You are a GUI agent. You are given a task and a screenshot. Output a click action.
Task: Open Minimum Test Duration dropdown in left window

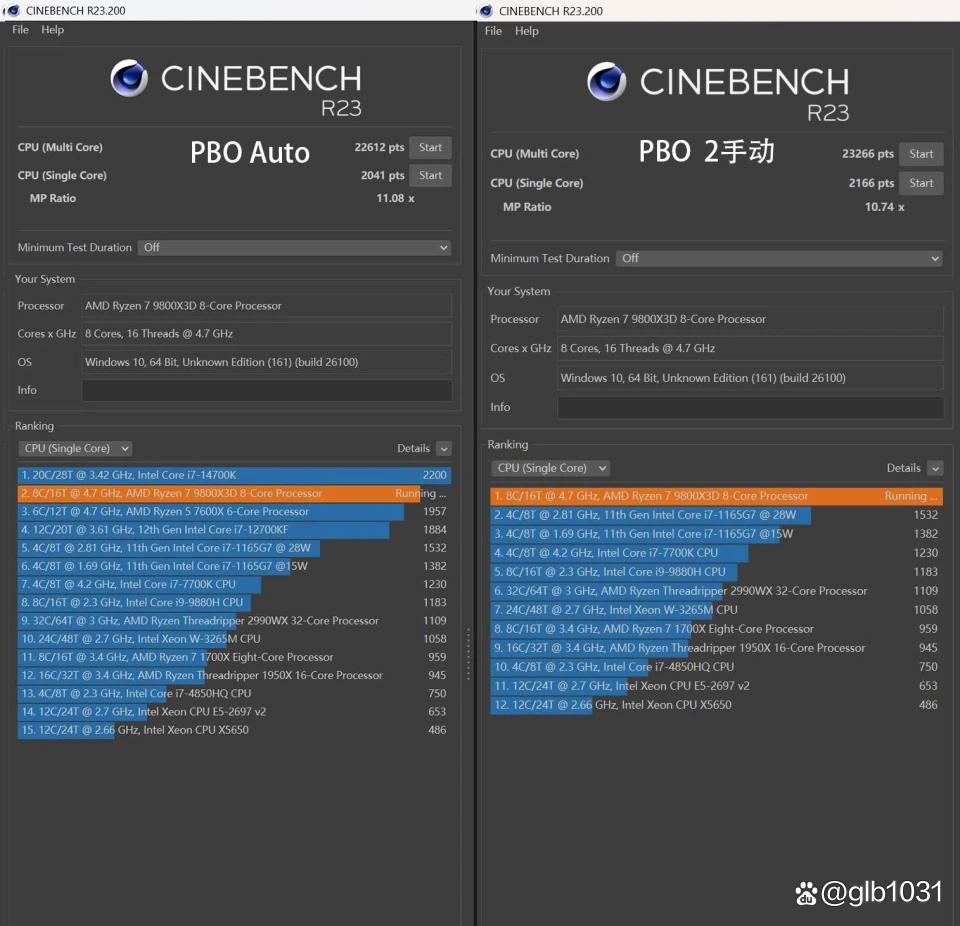pyautogui.click(x=294, y=247)
